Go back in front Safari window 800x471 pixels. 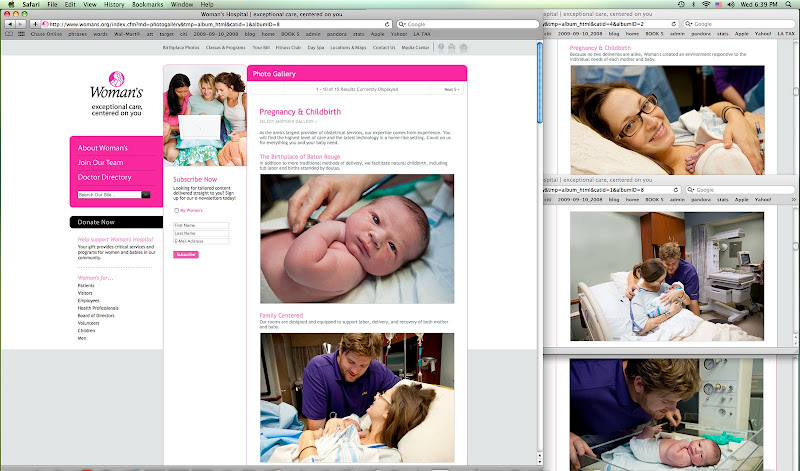click(9, 24)
